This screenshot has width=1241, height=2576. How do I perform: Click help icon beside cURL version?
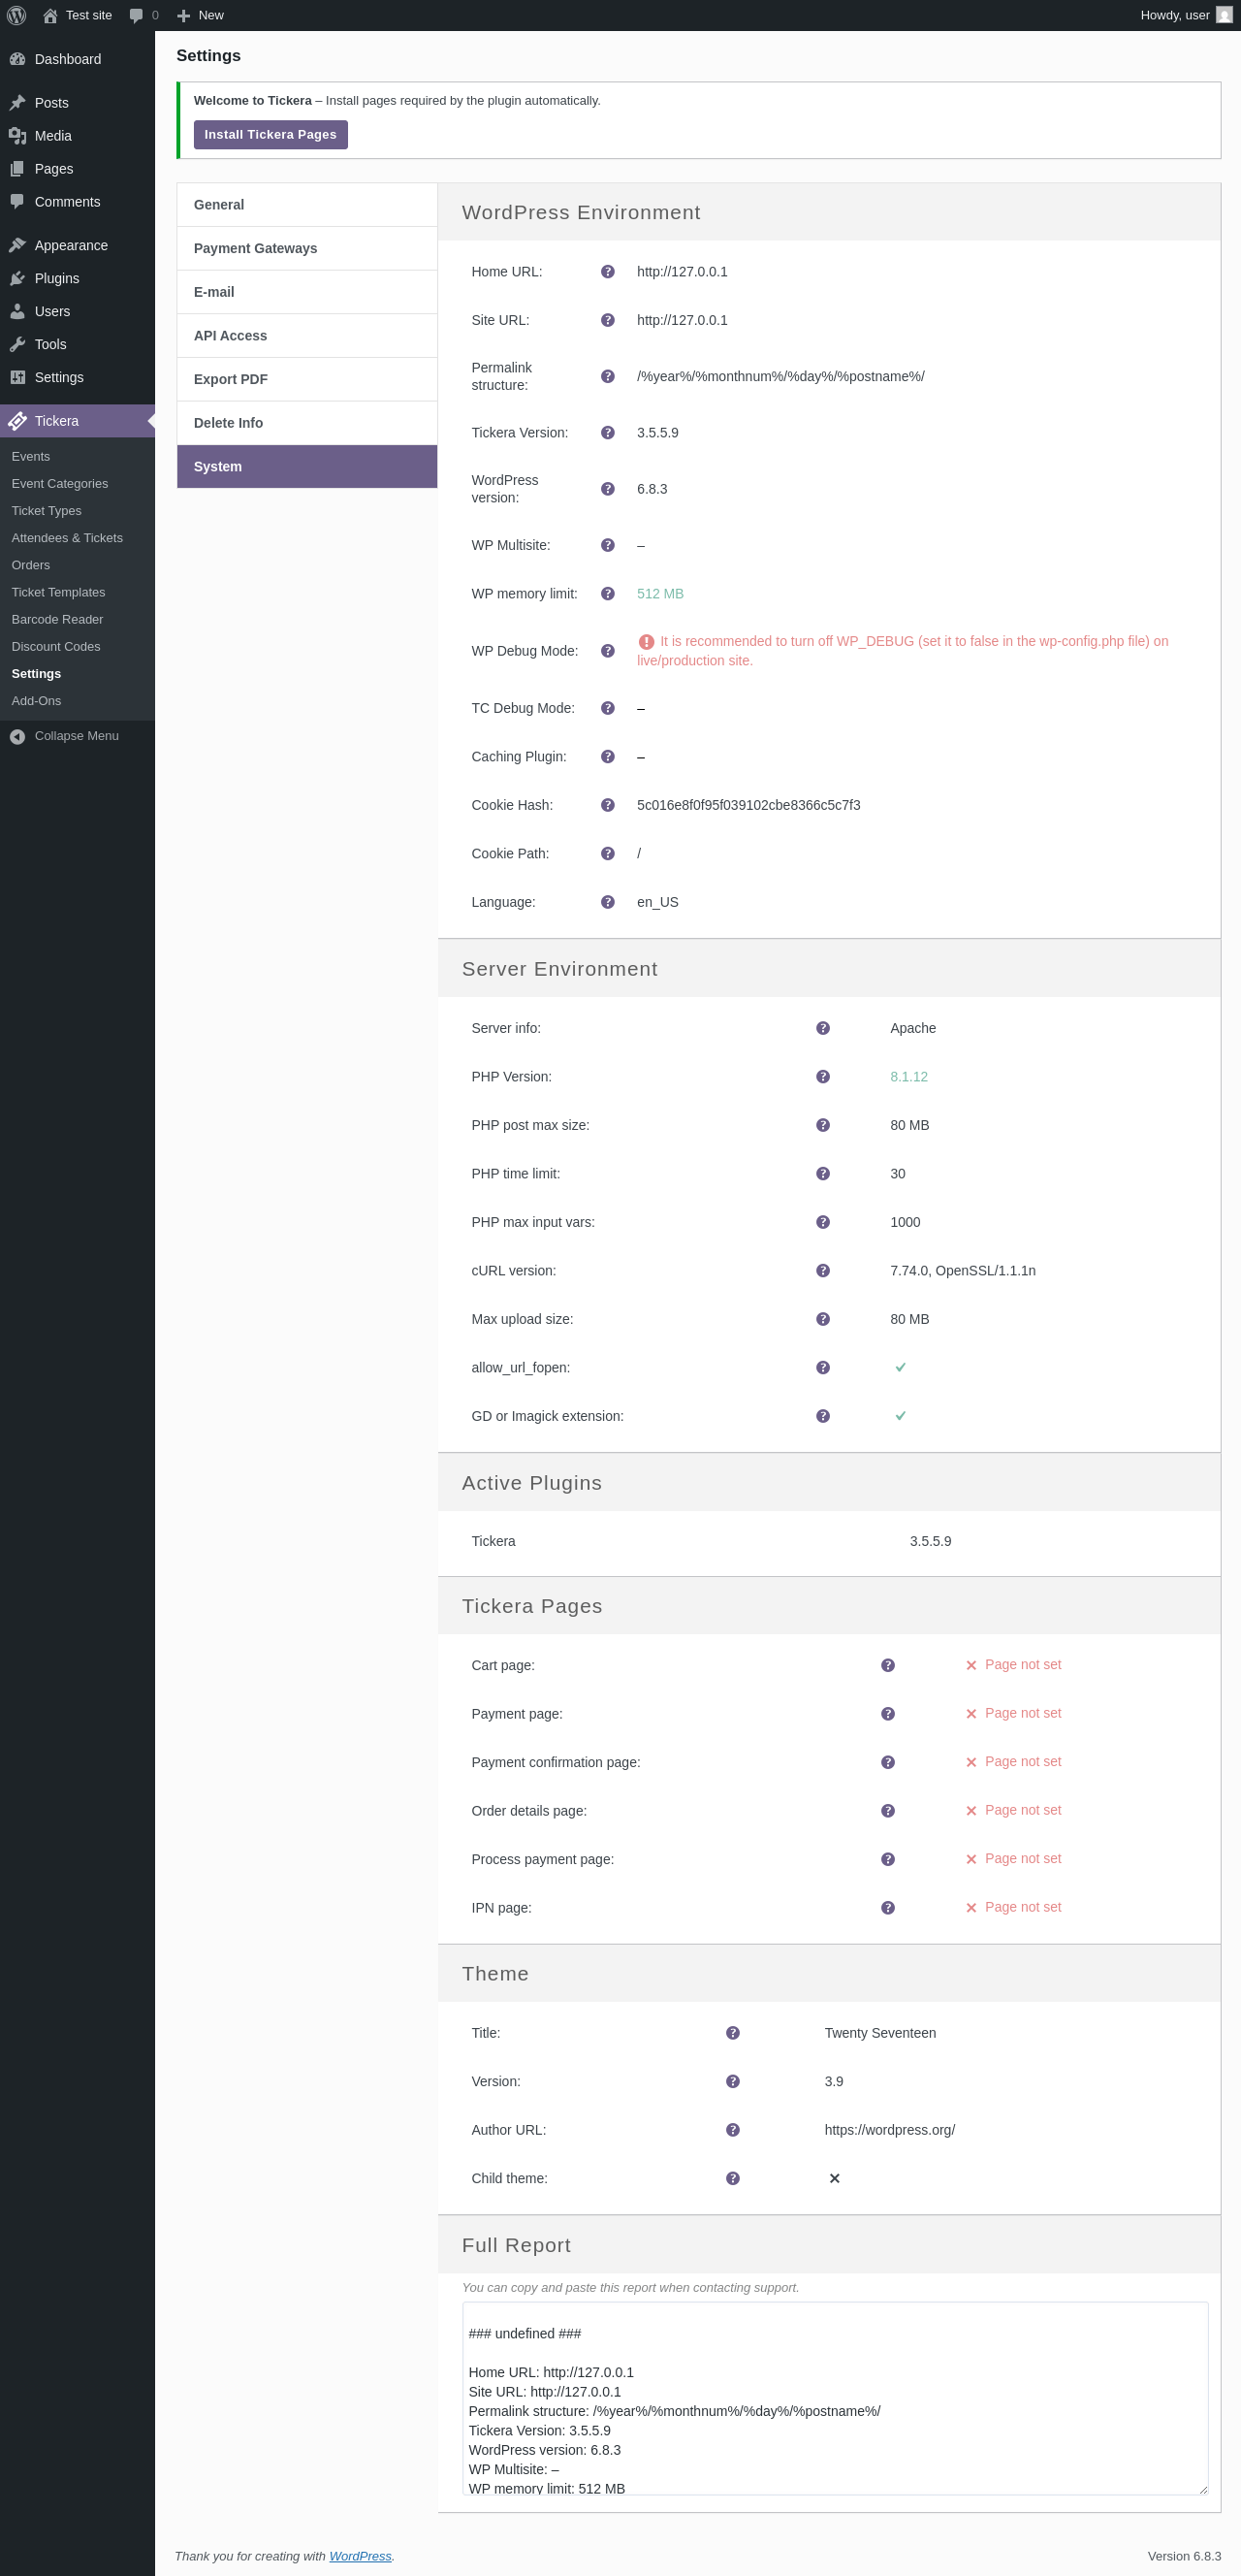click(822, 1271)
